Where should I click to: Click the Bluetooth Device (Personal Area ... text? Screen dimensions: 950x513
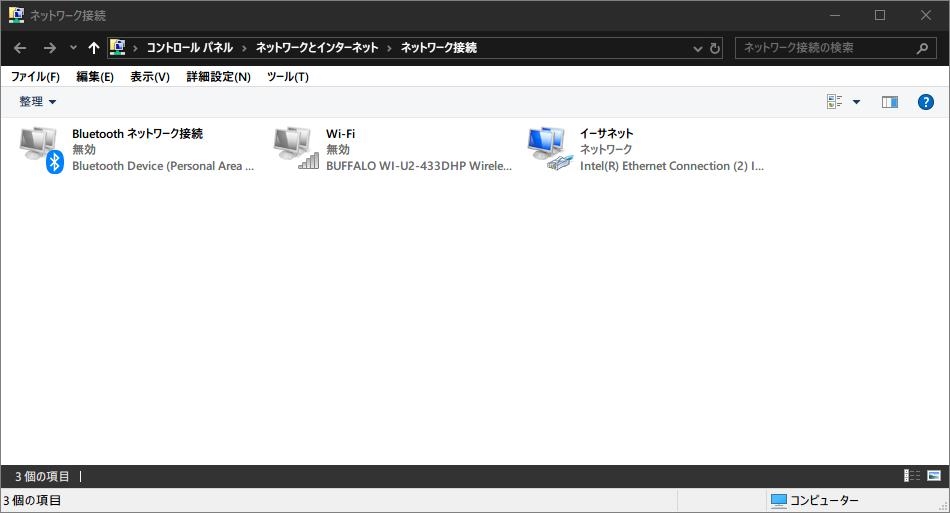[163, 166]
